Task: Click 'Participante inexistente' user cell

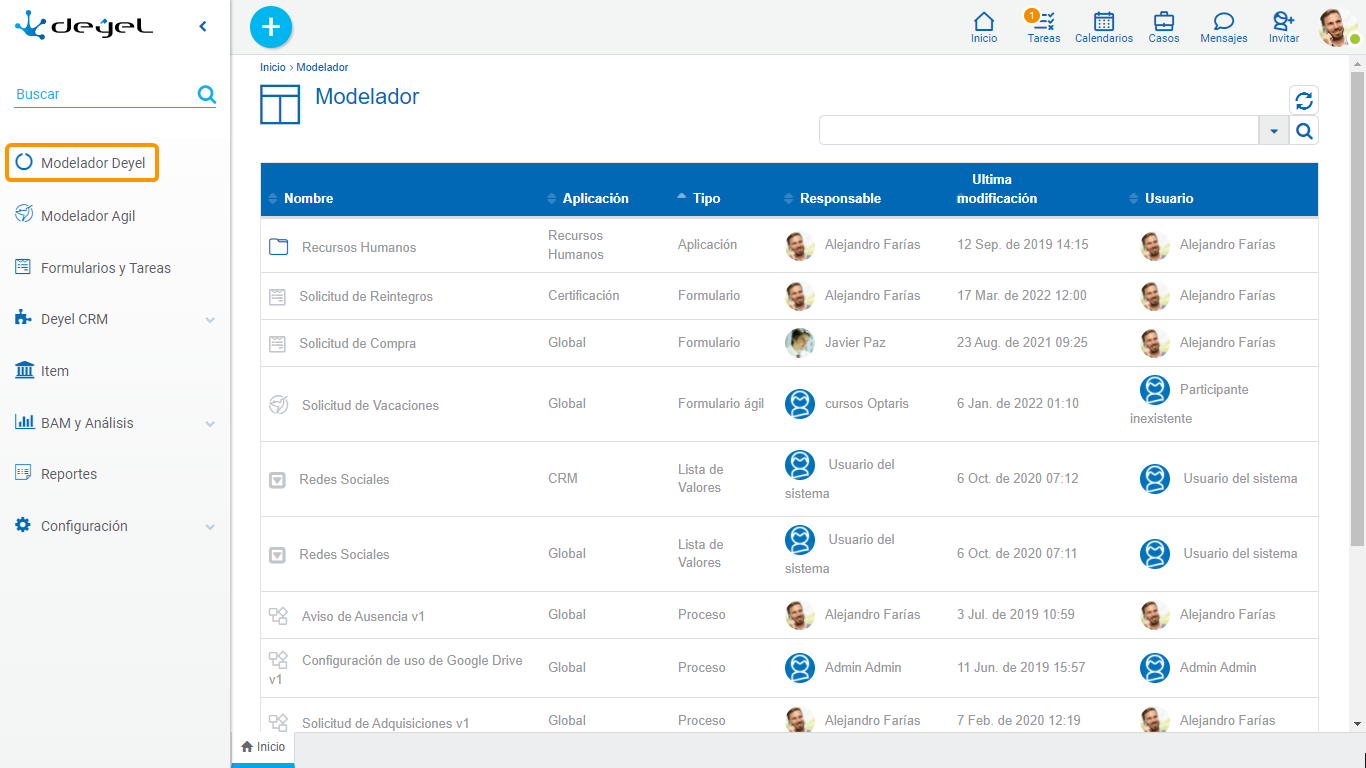Action: click(1189, 404)
